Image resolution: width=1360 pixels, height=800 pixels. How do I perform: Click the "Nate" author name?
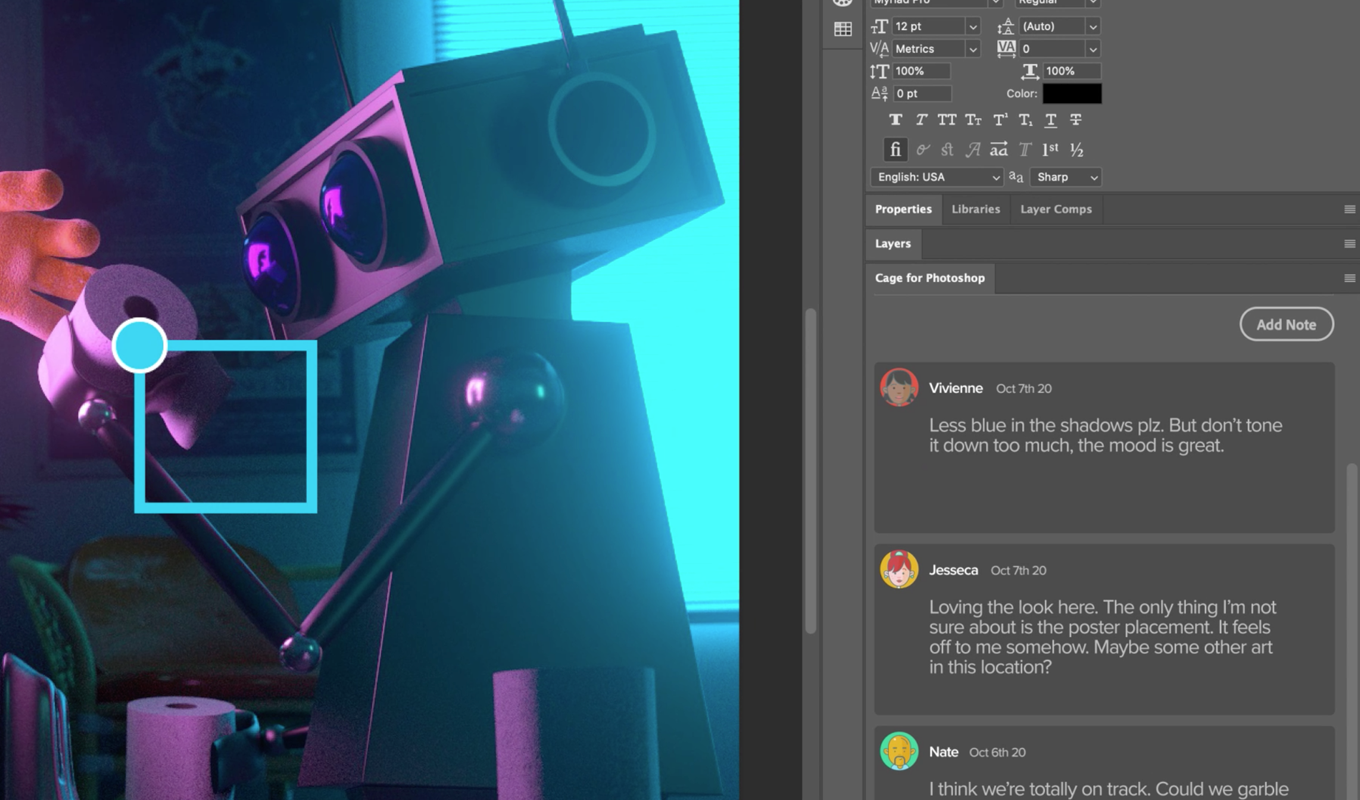[x=943, y=752]
